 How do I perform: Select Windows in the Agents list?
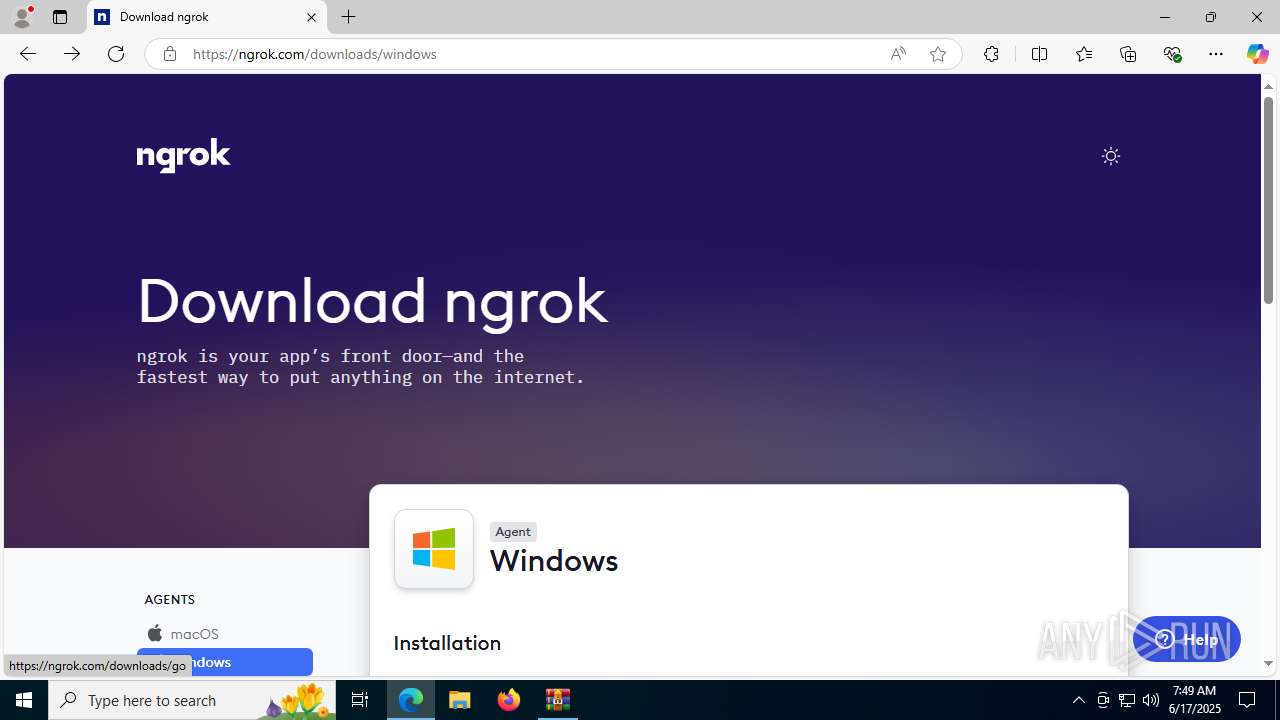224,662
